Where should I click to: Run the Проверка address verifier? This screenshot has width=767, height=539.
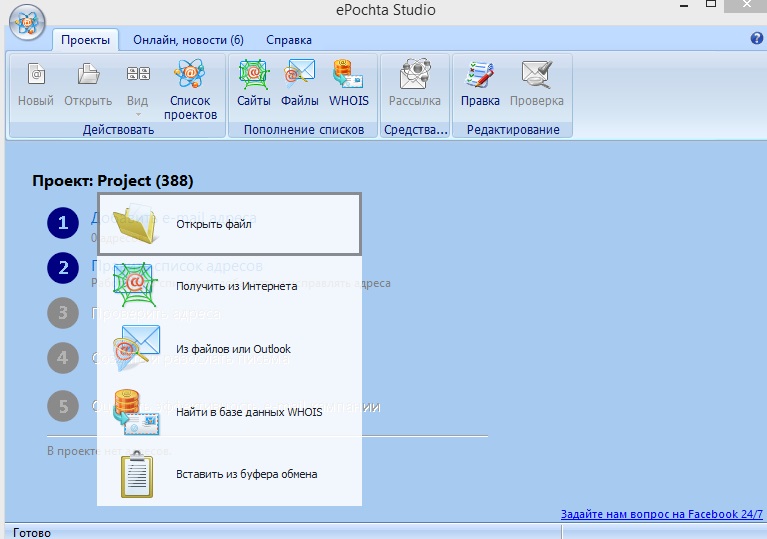pos(537,84)
